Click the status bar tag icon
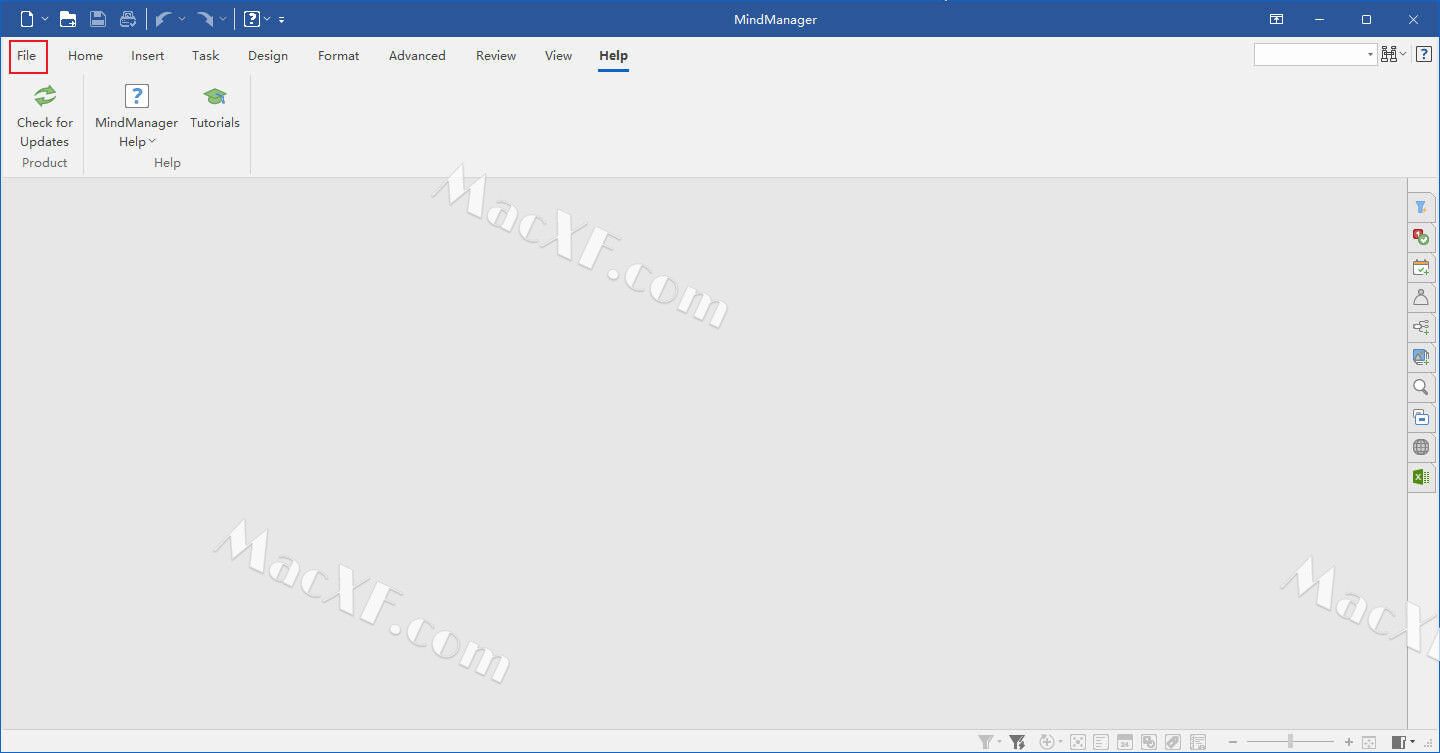This screenshot has height=753, width=1440. [x=1173, y=742]
